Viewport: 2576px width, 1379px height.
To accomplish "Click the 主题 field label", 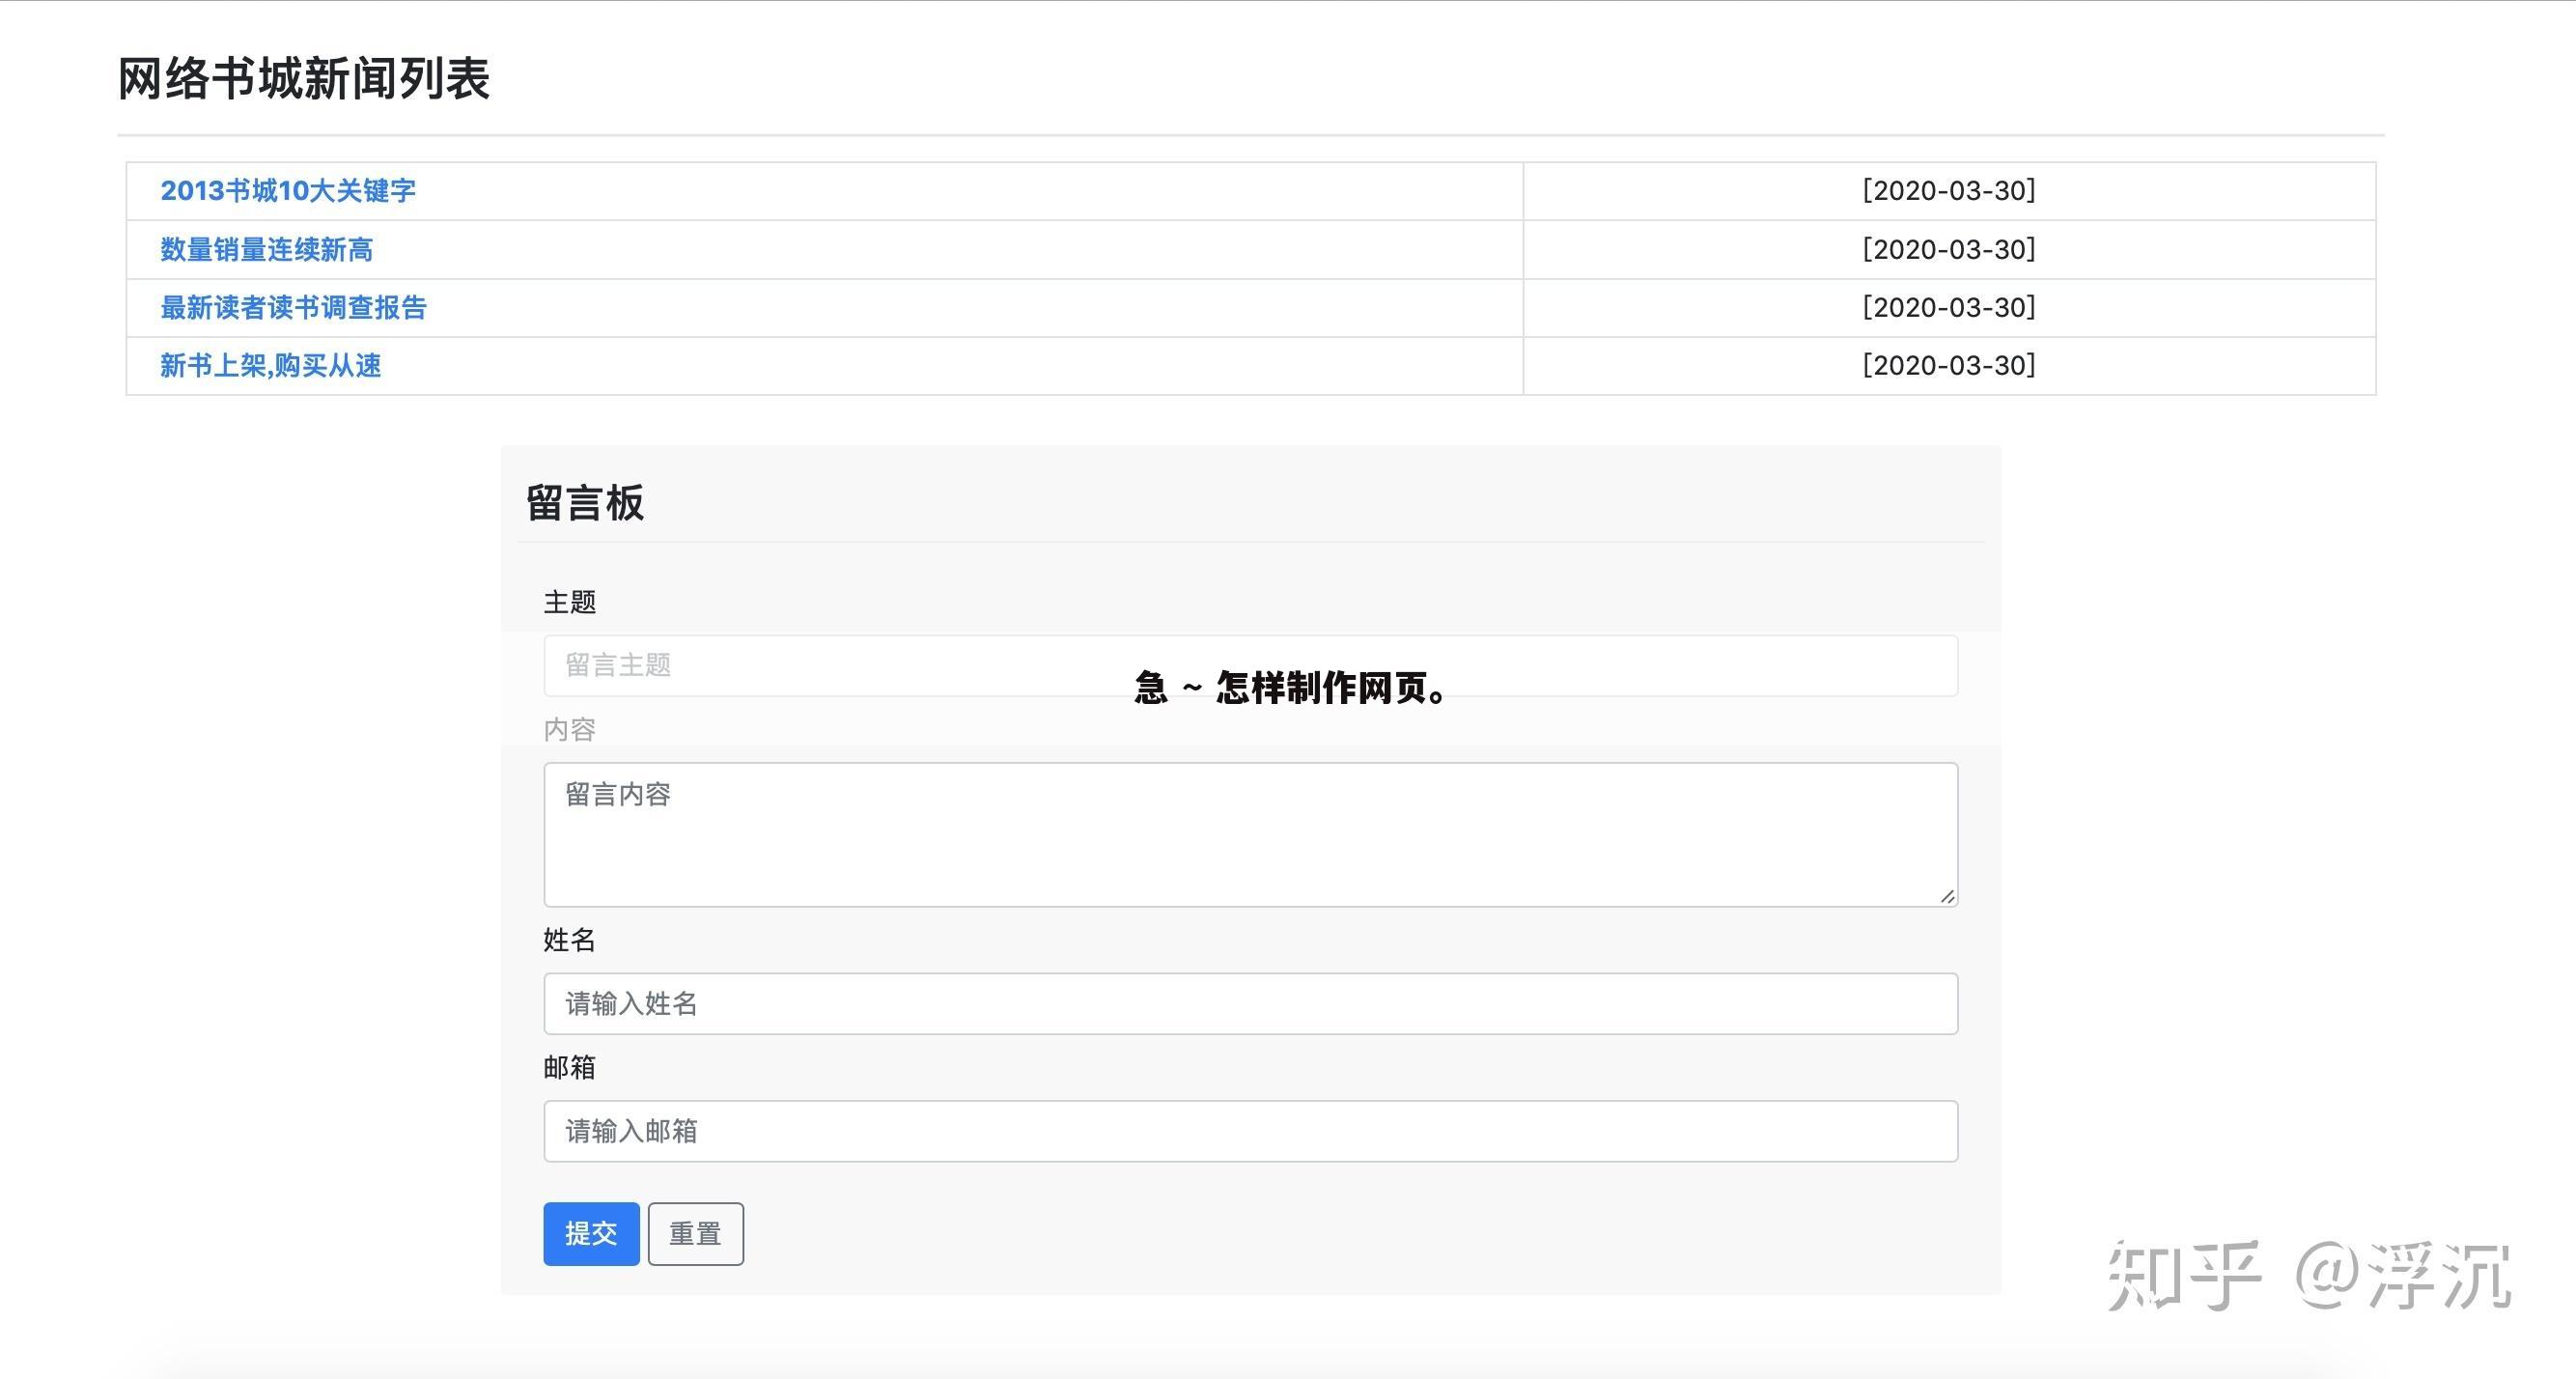I will 570,602.
